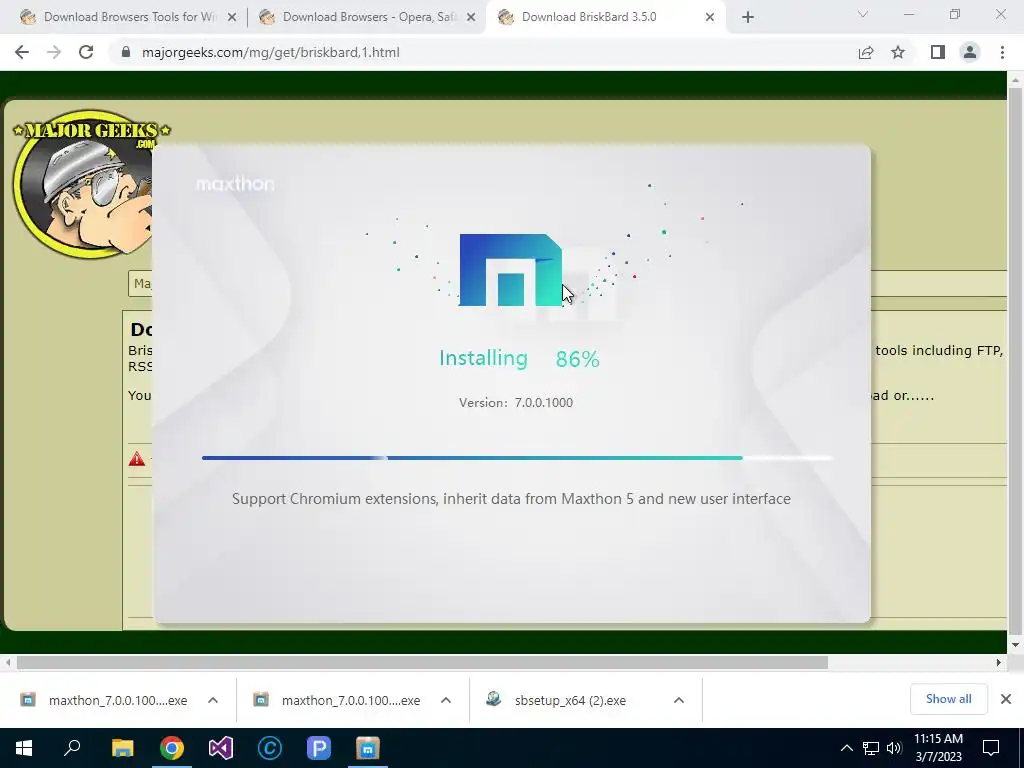Click the network tray icon
Screen dimensions: 1024x768
tap(871, 748)
